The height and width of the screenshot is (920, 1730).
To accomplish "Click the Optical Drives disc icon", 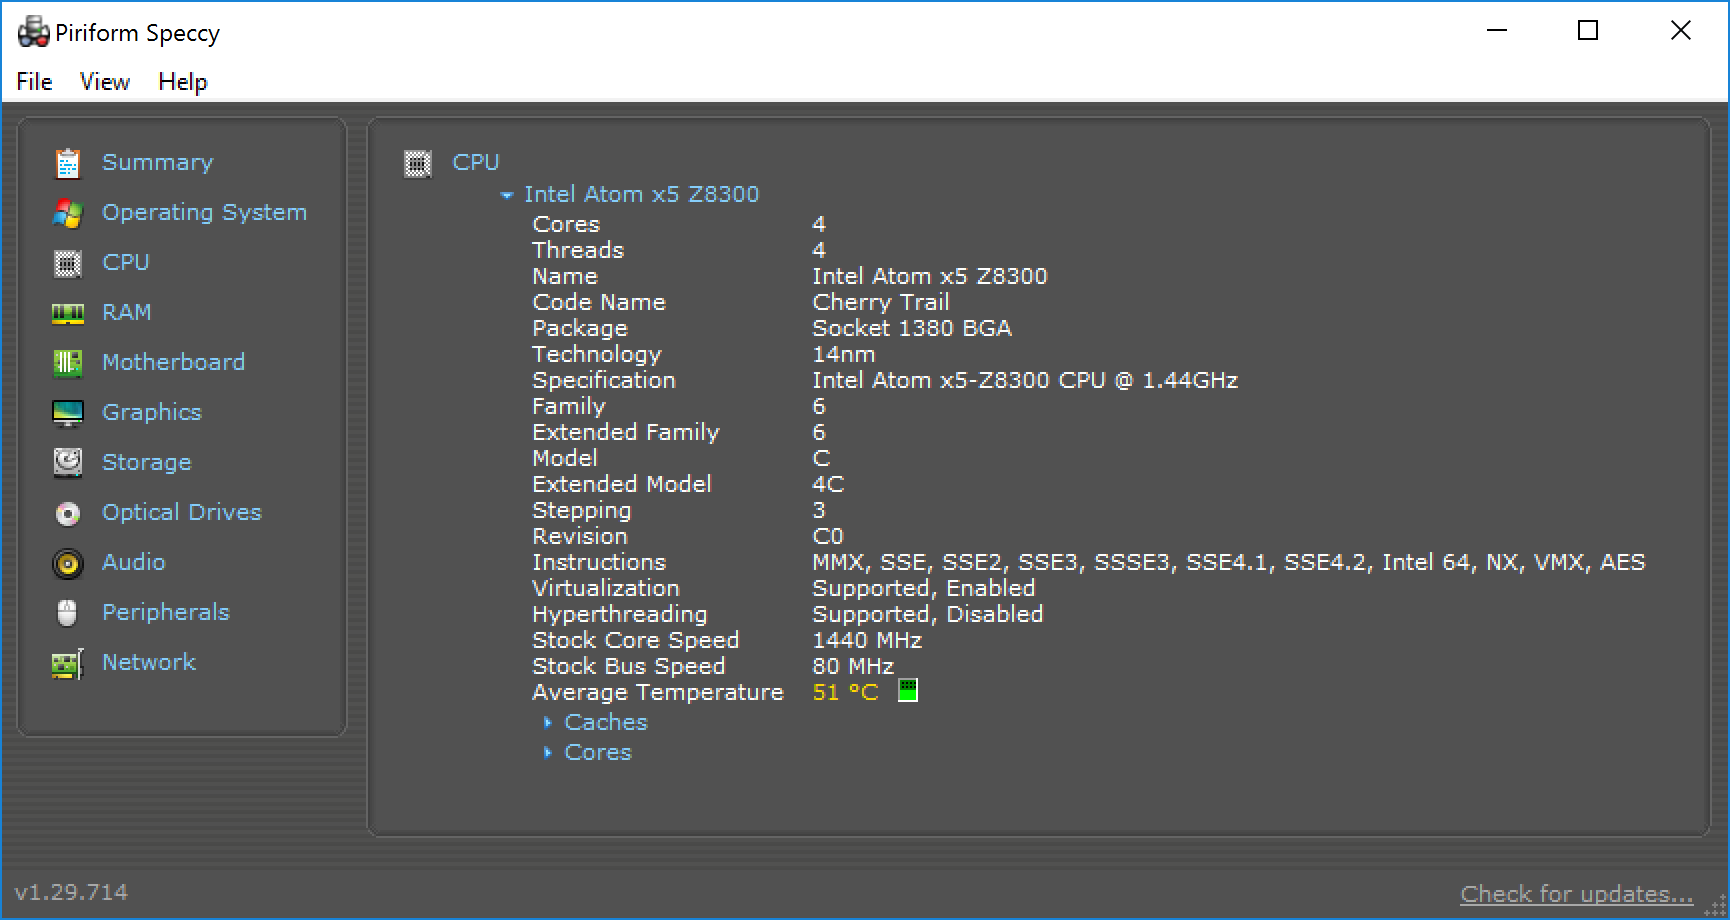I will [67, 513].
